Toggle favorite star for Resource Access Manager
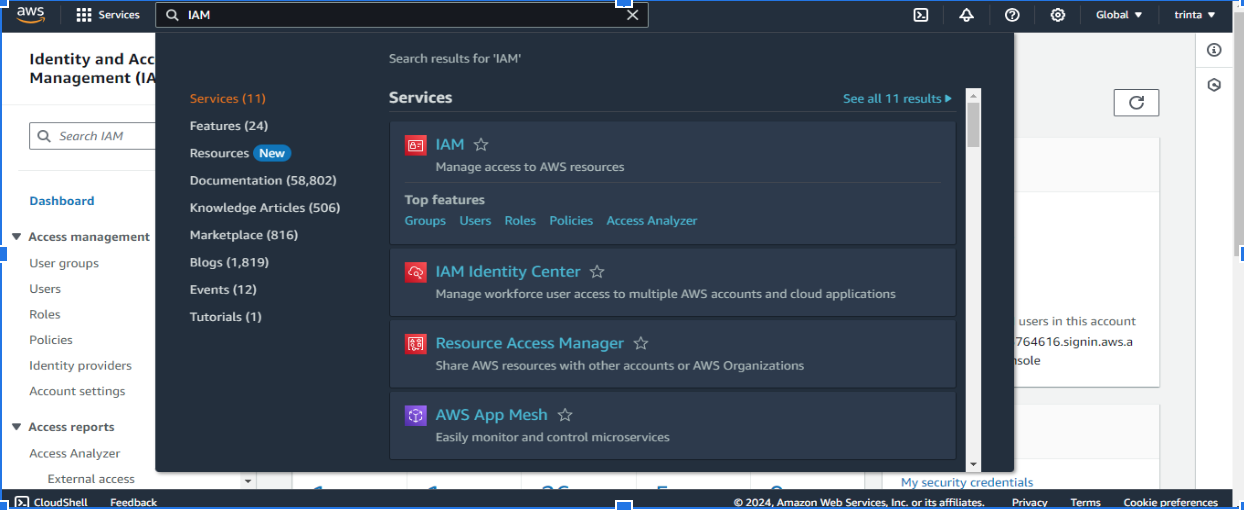The image size is (1244, 510). (x=641, y=344)
